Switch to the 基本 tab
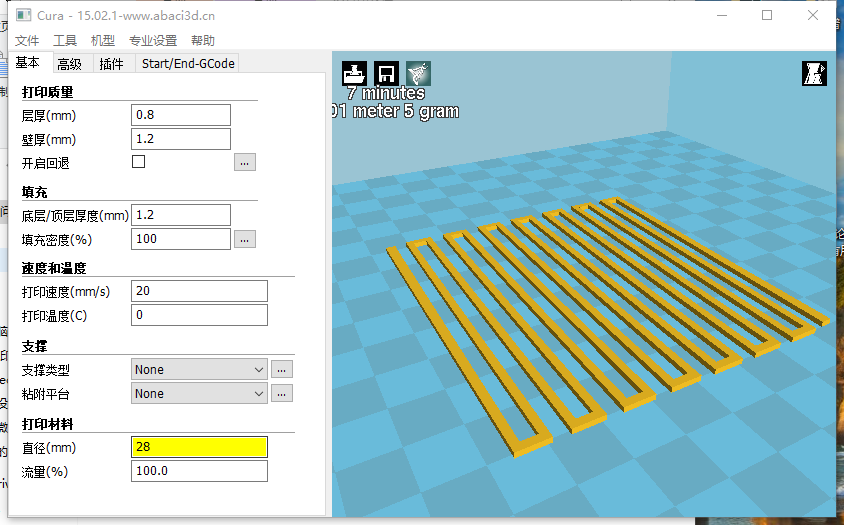844x525 pixels. click(x=30, y=62)
